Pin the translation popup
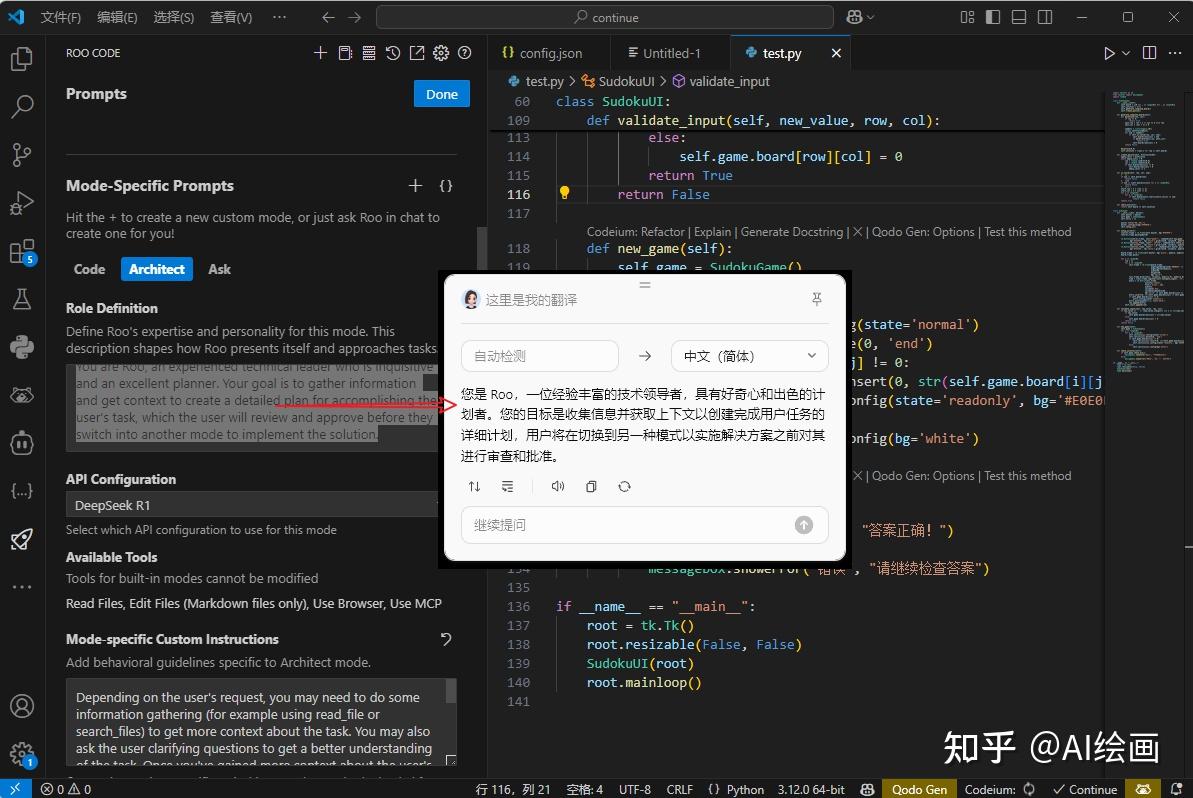Screen dimensions: 1193x798 (817, 298)
